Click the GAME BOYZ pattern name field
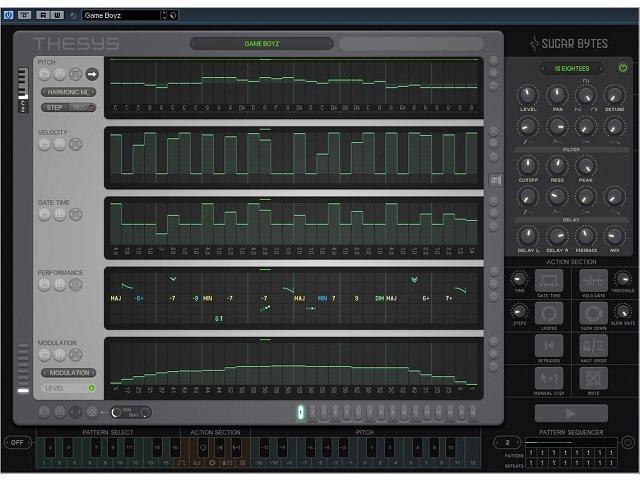This screenshot has height=480, width=640. 262,44
